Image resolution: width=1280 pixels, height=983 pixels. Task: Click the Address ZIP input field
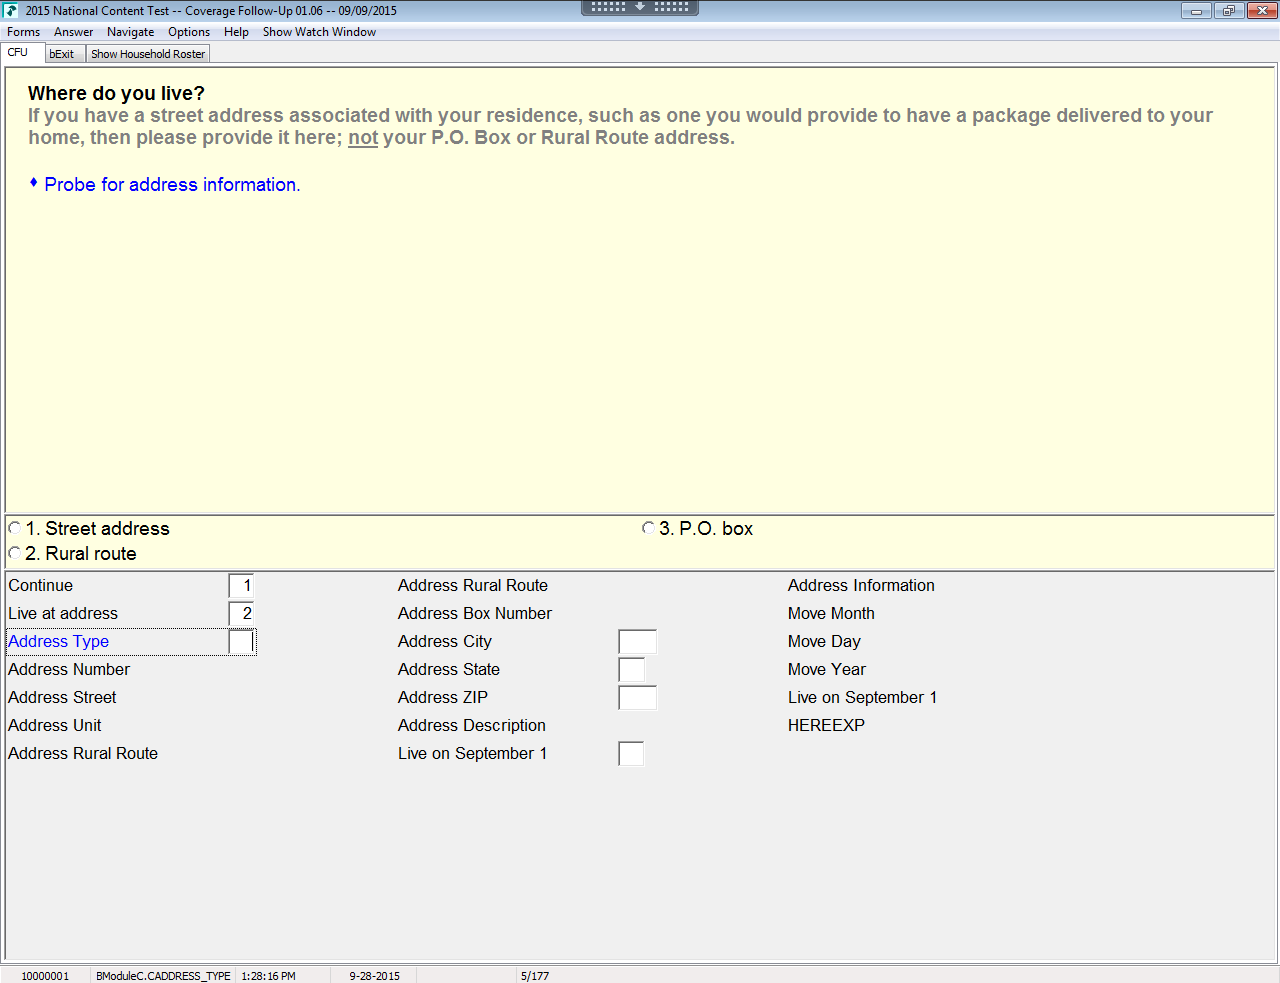[x=637, y=698]
